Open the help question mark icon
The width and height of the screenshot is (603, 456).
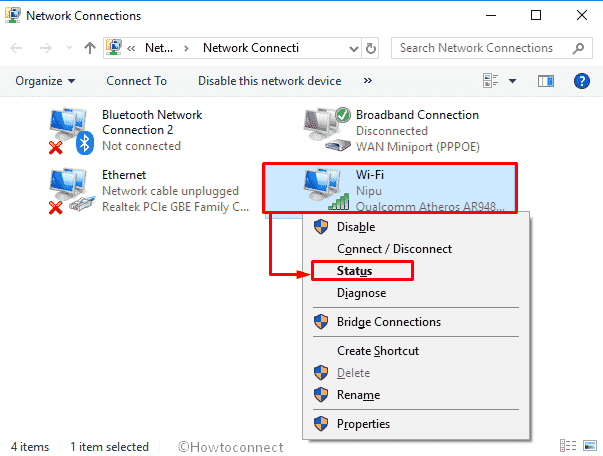point(581,81)
